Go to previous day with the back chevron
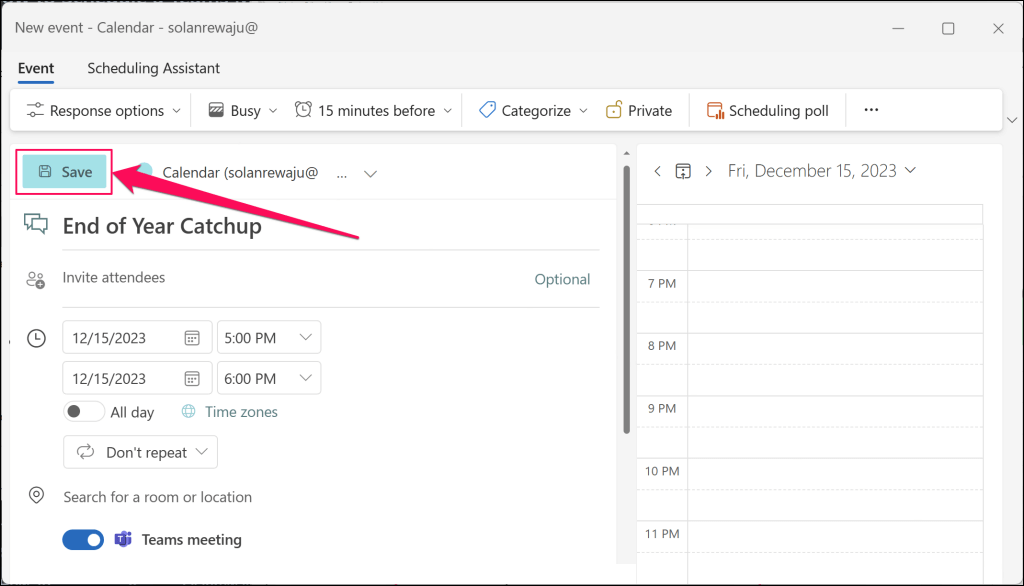1024x586 pixels. point(659,170)
